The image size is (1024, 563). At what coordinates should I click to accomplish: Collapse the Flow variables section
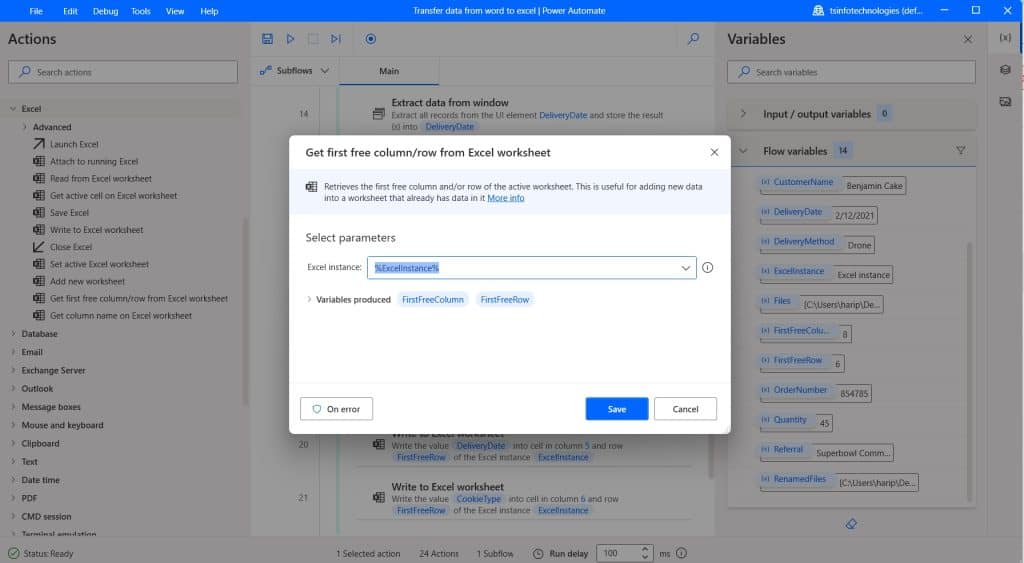click(743, 151)
